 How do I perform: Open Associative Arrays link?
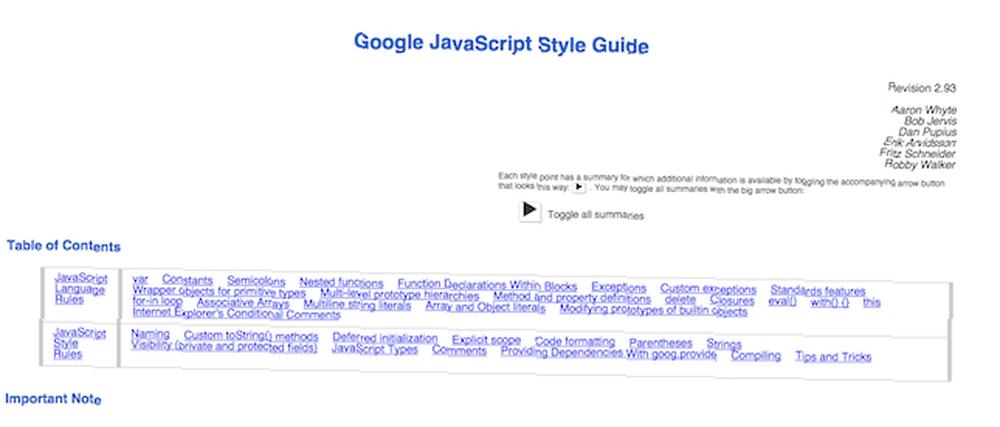click(x=243, y=303)
